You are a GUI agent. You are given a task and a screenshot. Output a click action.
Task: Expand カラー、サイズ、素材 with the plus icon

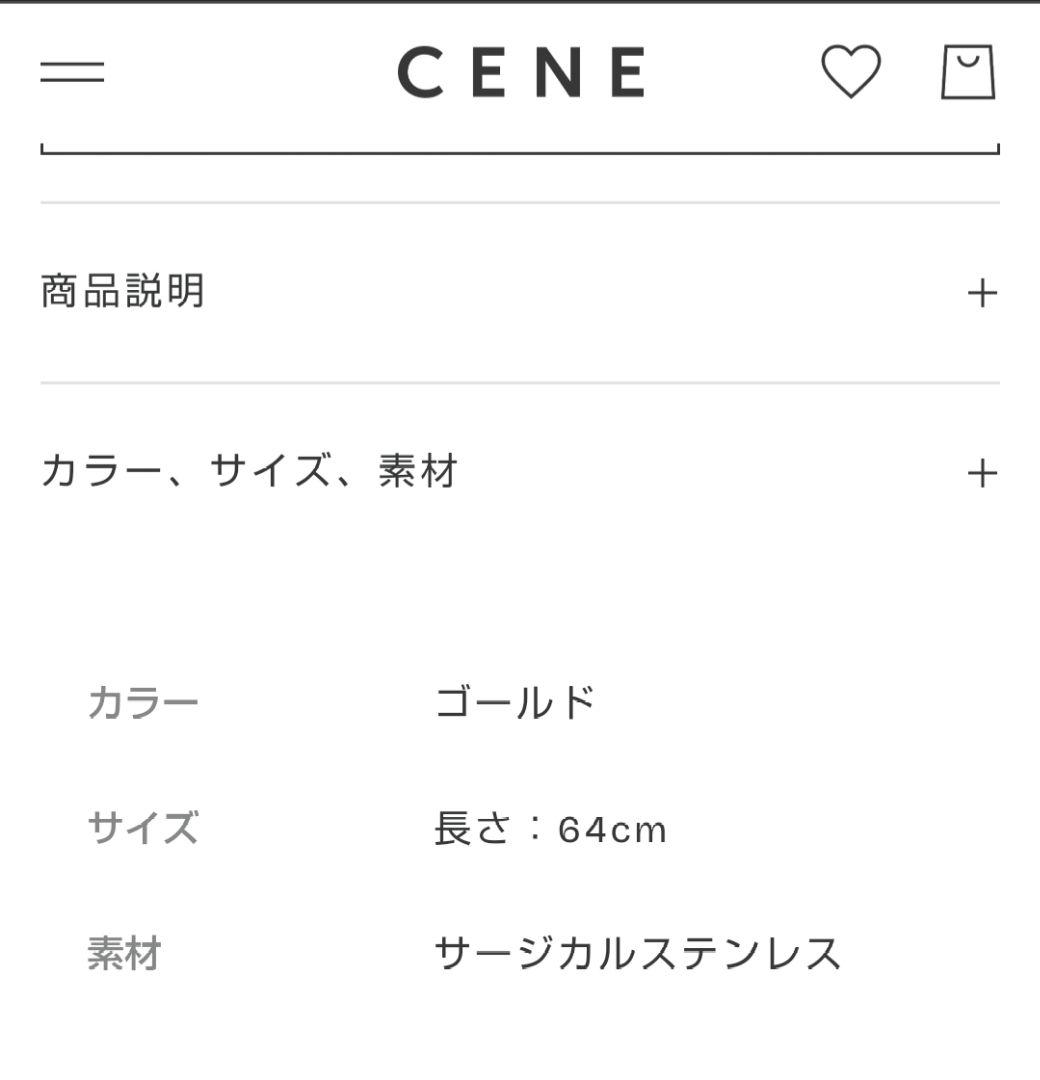982,473
